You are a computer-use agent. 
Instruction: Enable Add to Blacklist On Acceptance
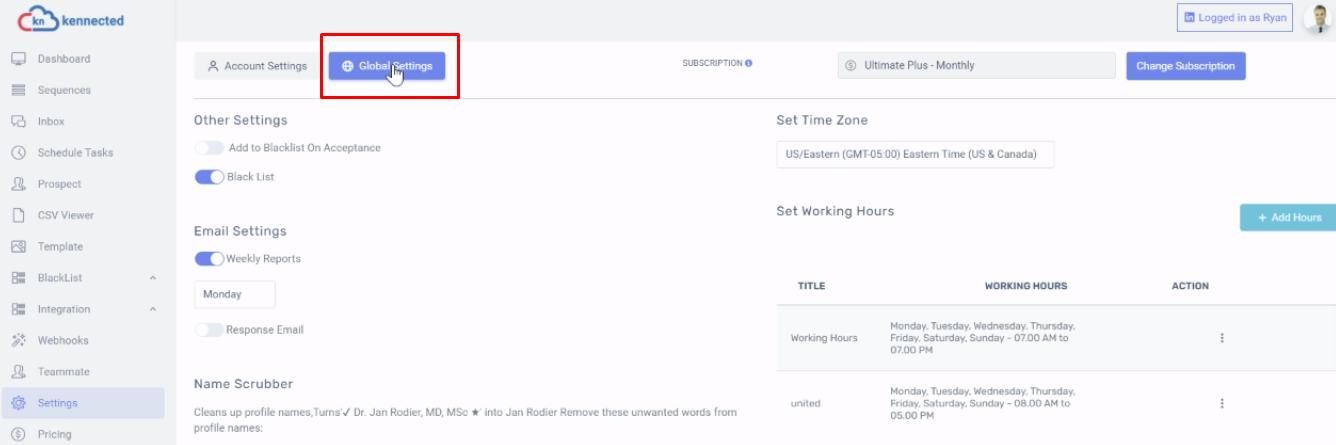point(209,148)
